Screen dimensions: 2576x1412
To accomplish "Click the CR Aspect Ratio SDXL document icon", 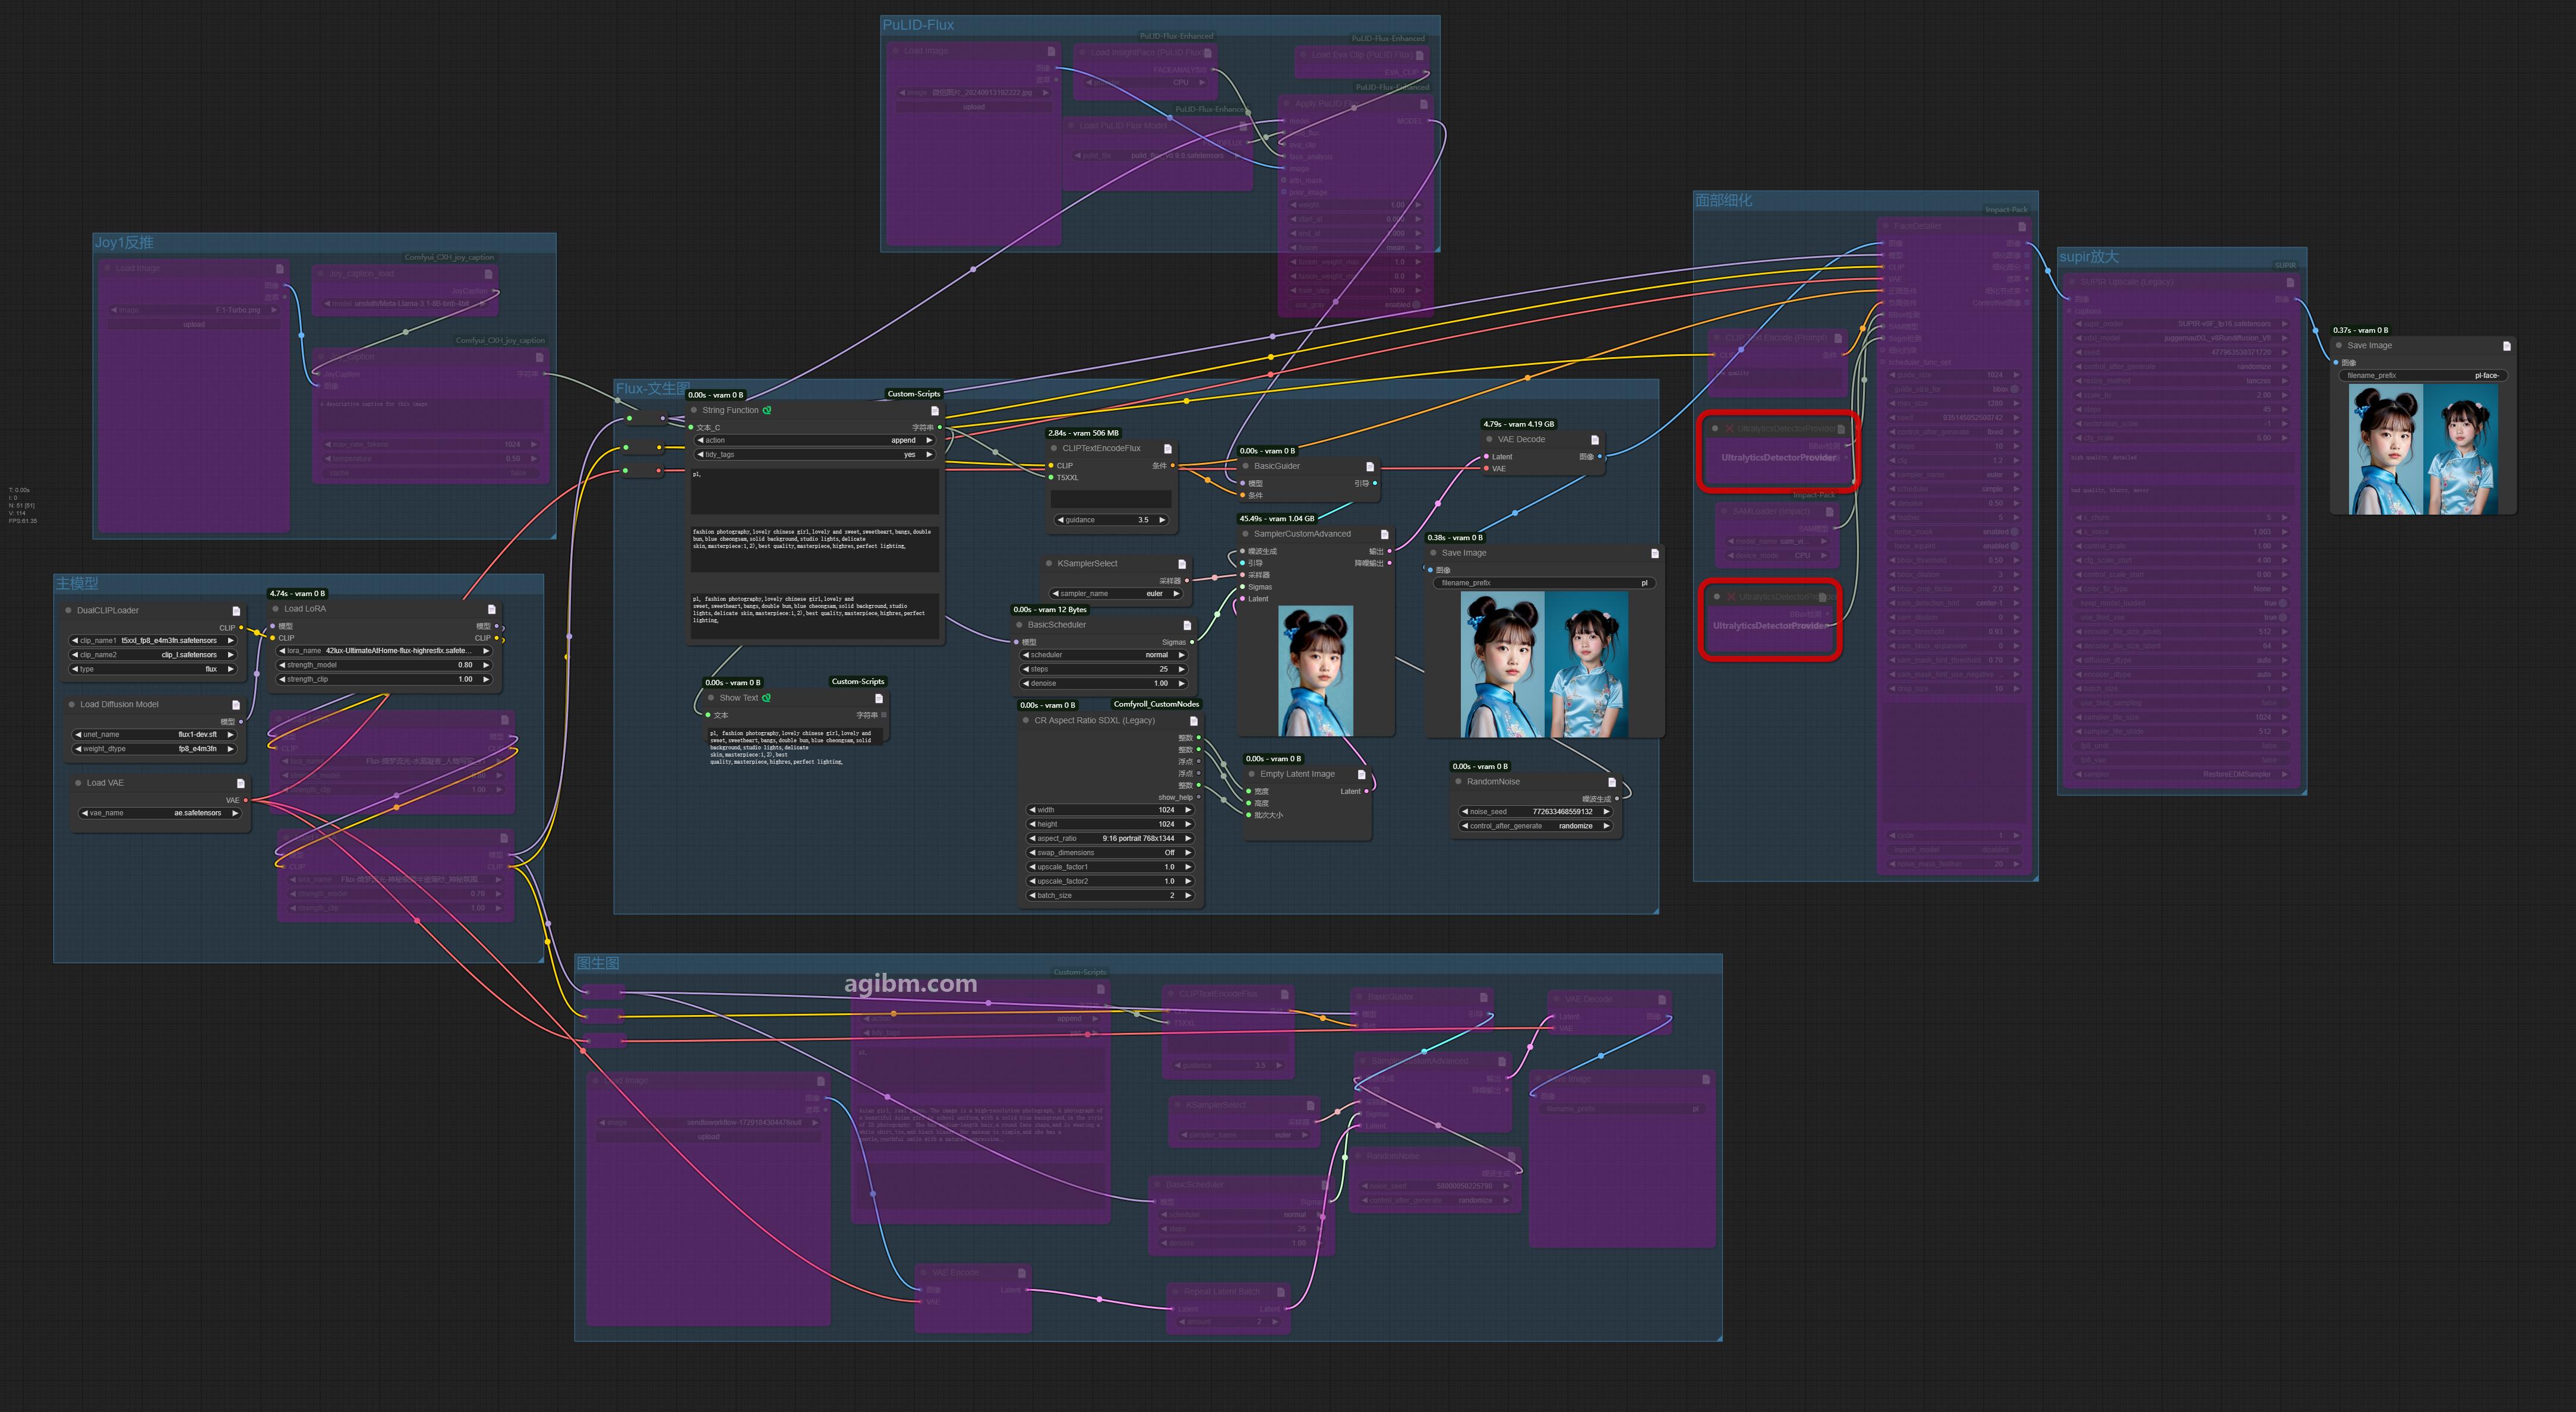I will tap(1193, 720).
